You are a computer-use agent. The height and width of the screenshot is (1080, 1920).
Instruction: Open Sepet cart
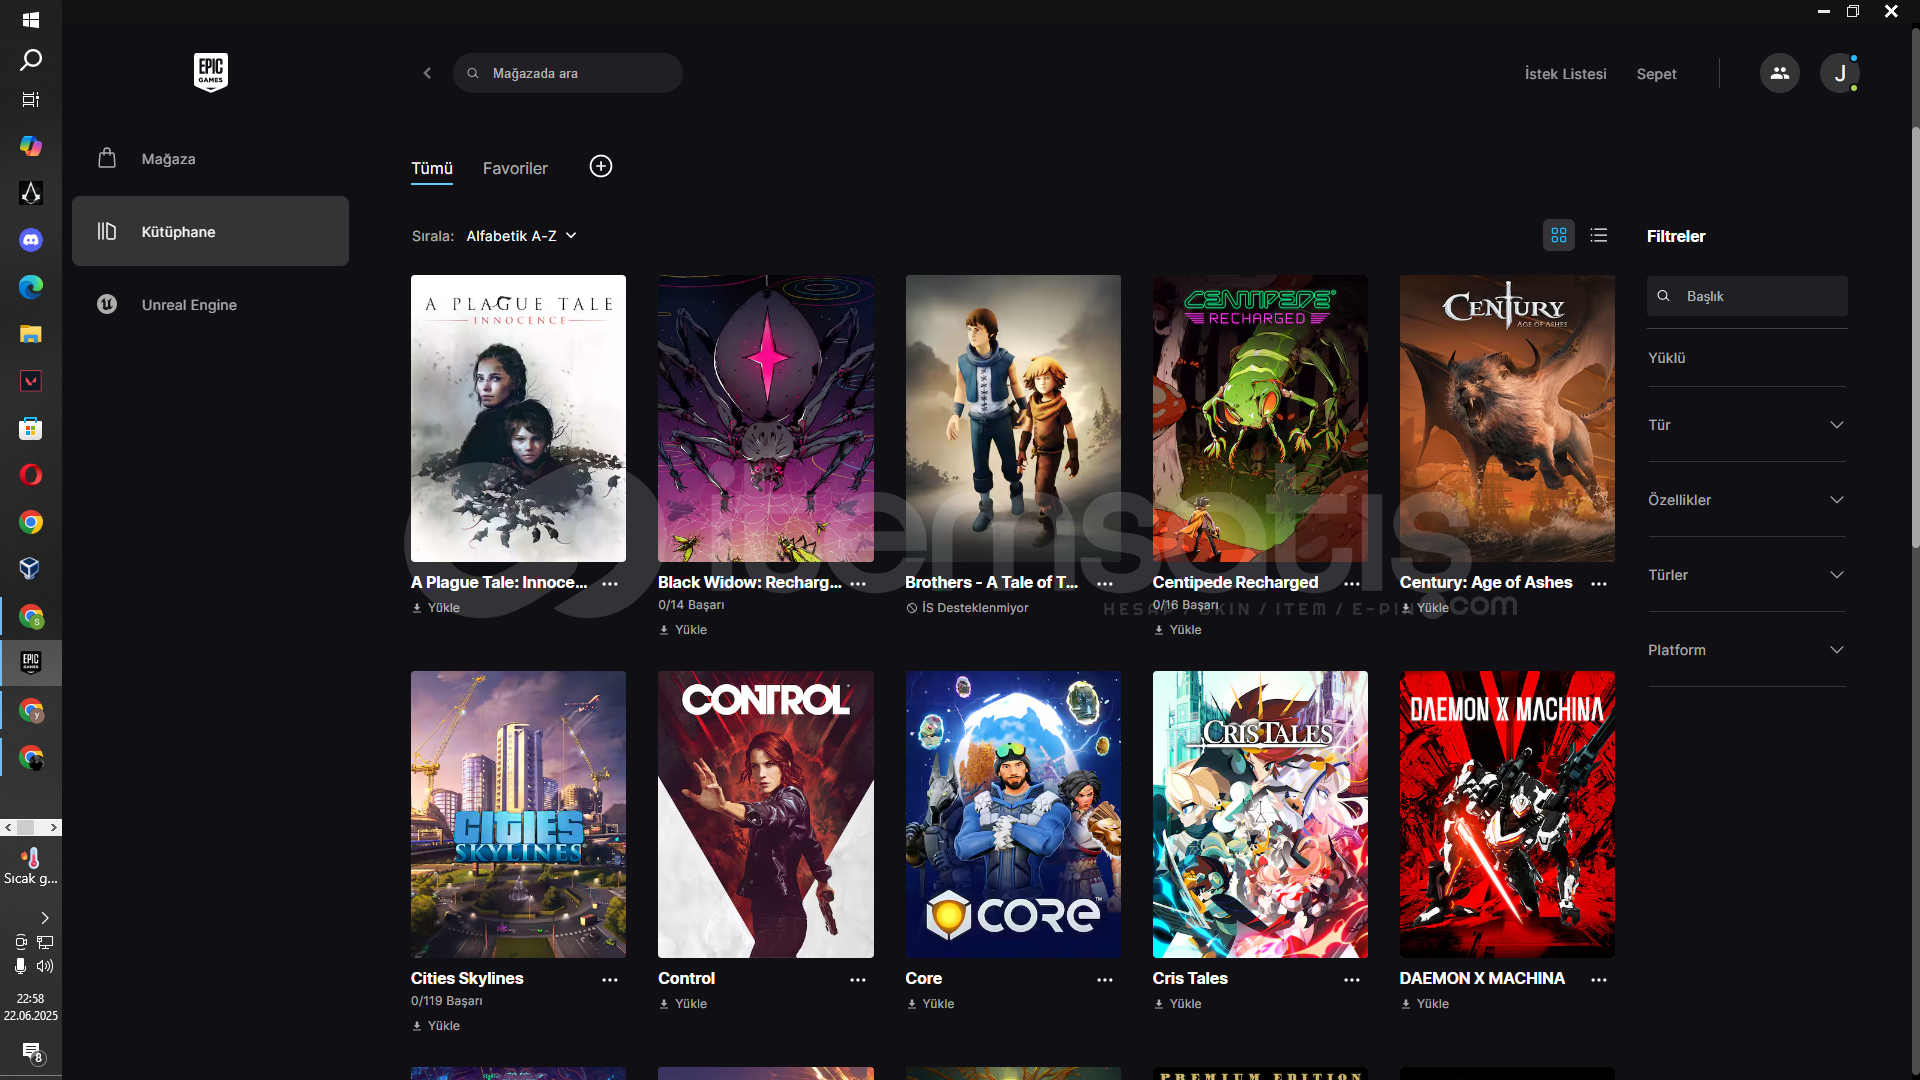[1656, 74]
